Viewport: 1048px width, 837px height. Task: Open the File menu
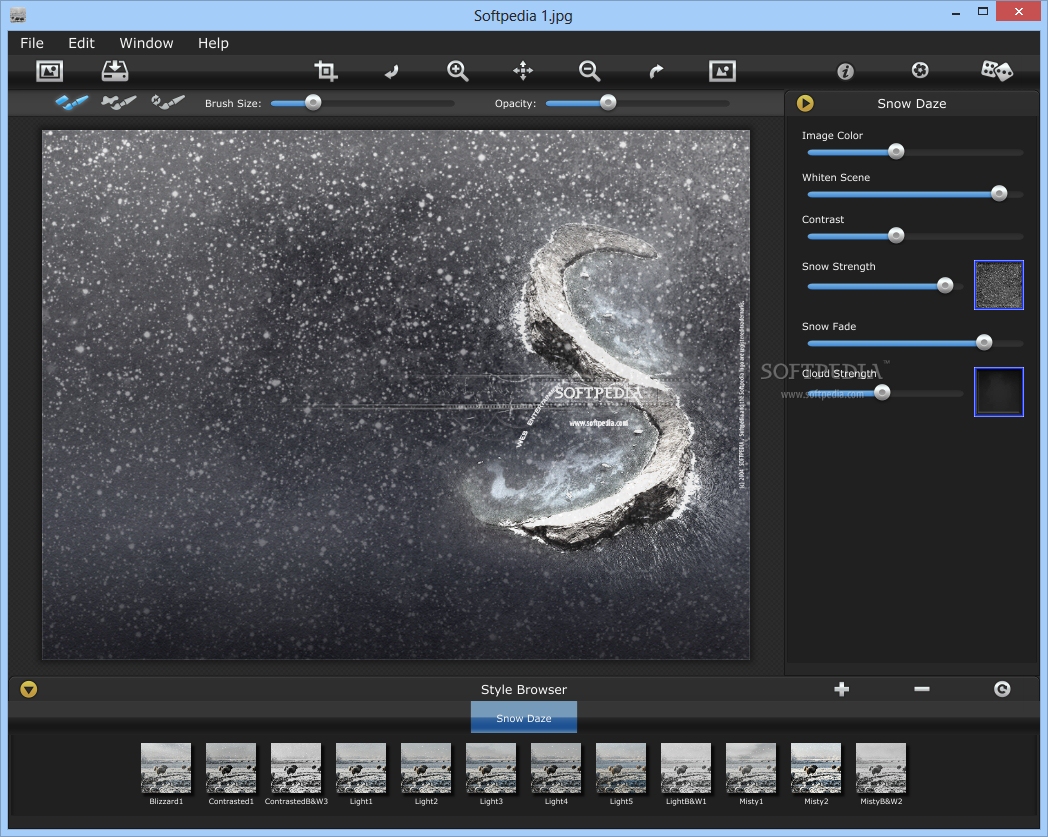(x=32, y=43)
